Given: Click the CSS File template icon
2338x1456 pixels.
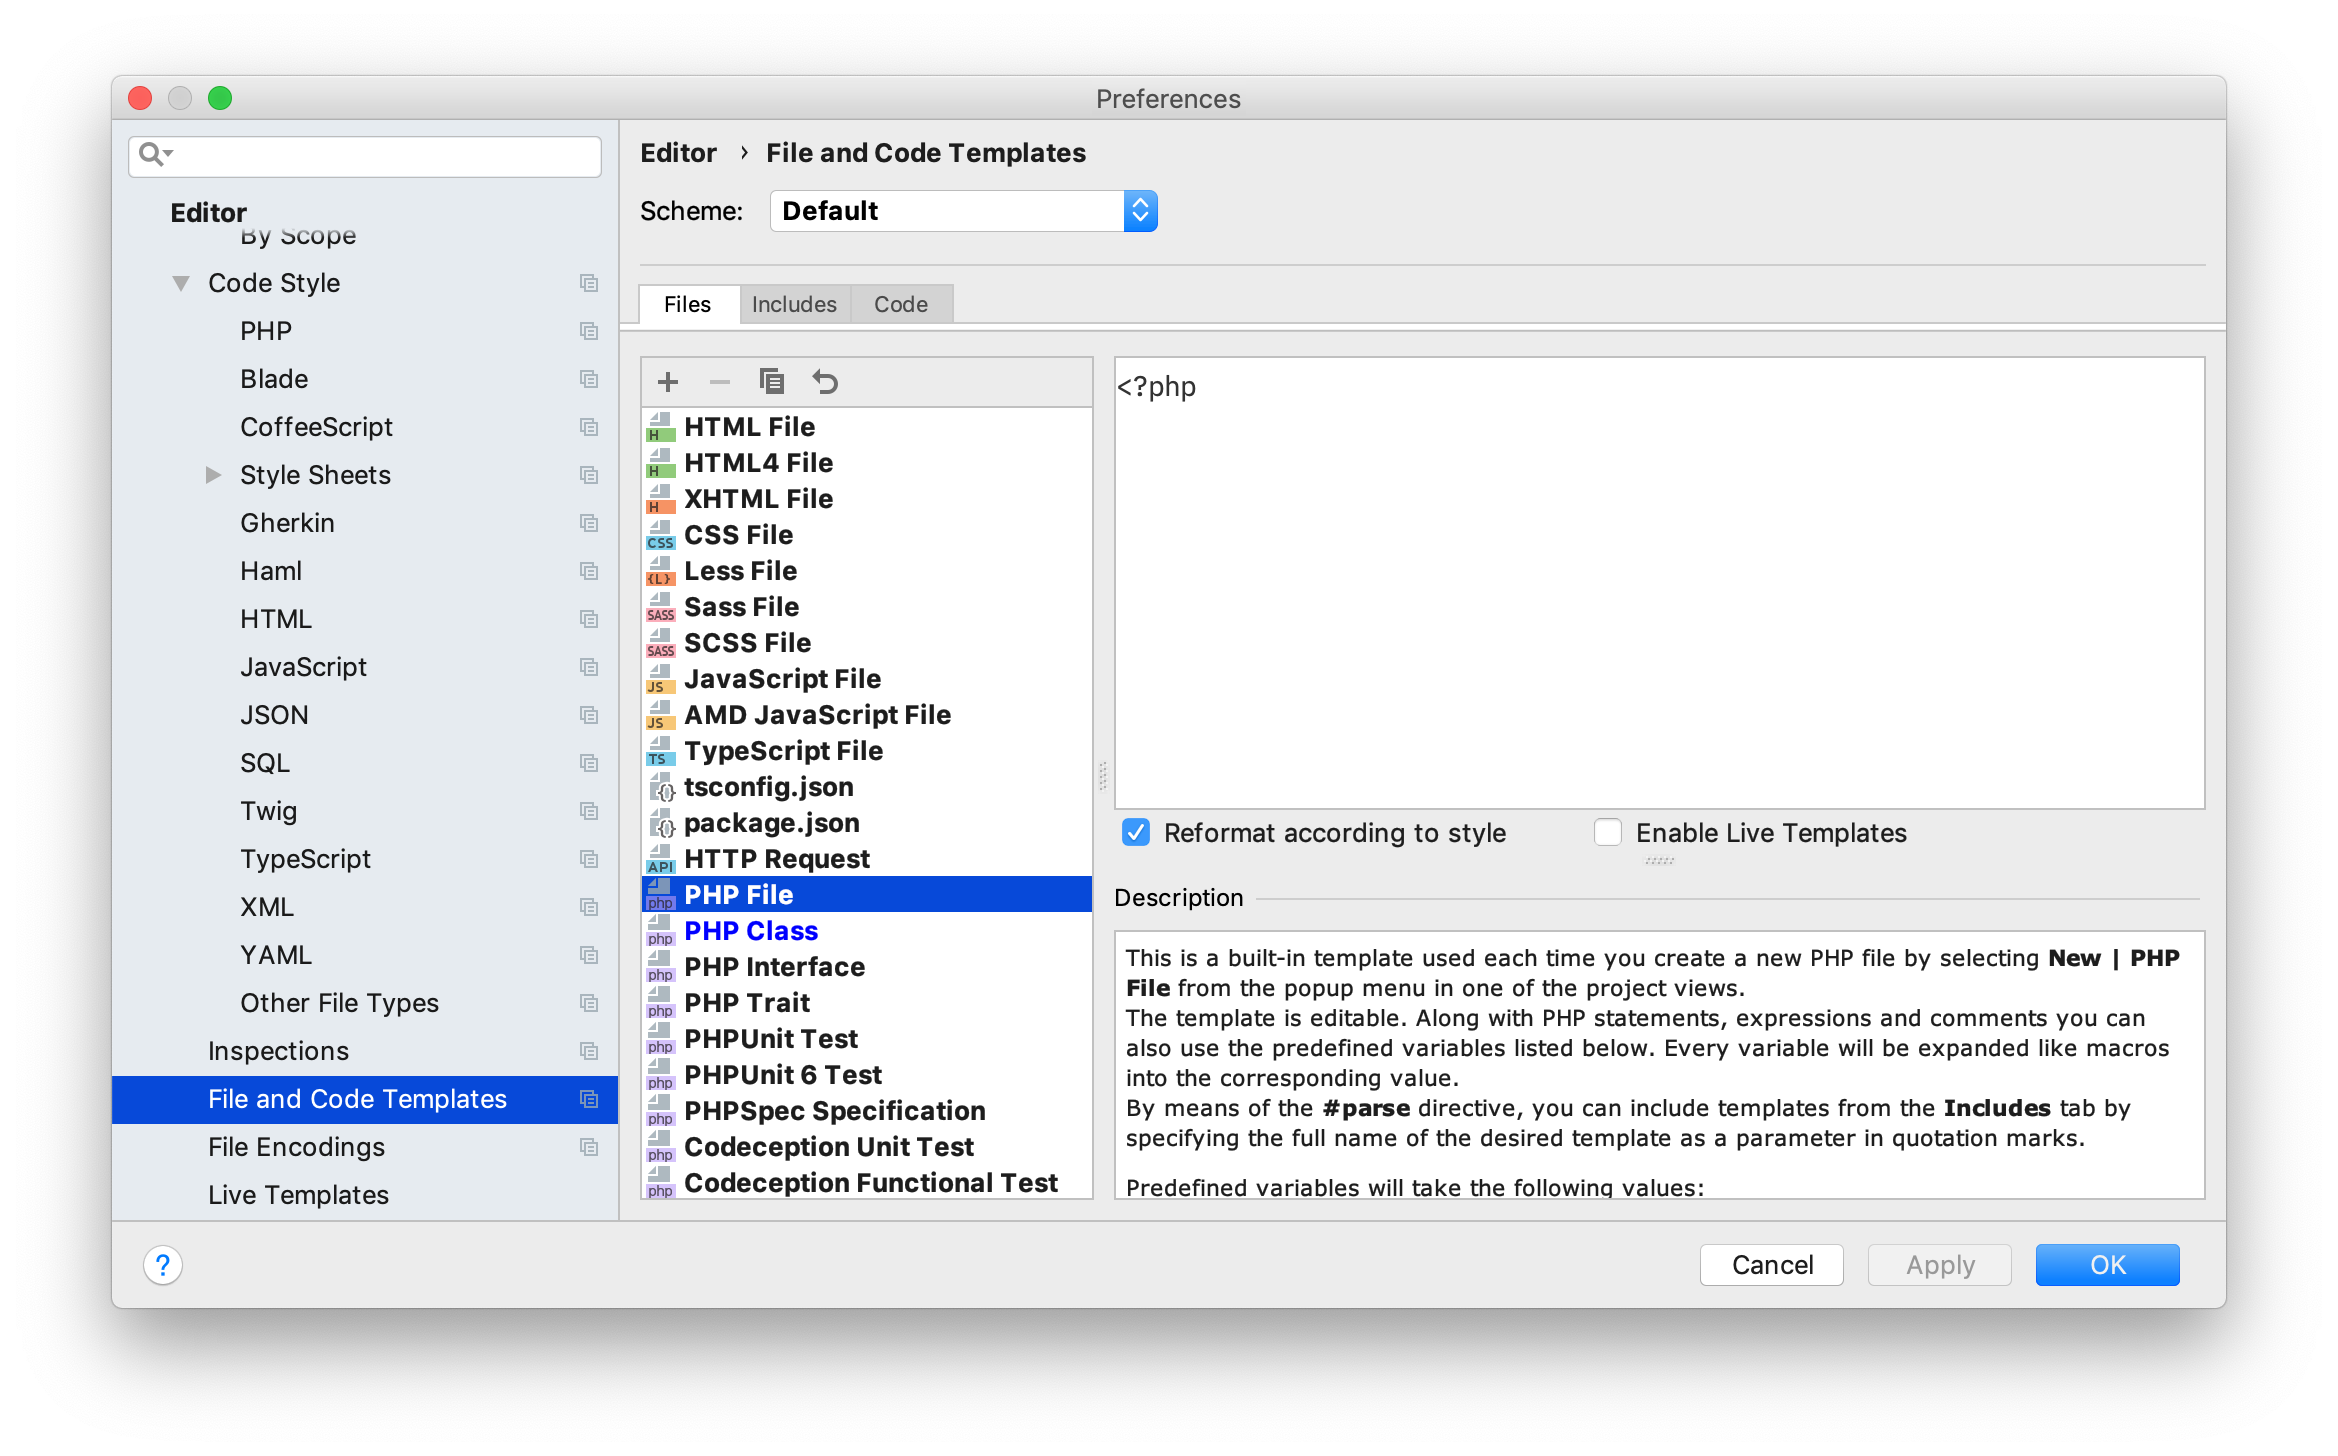Looking at the screenshot, I should (660, 535).
